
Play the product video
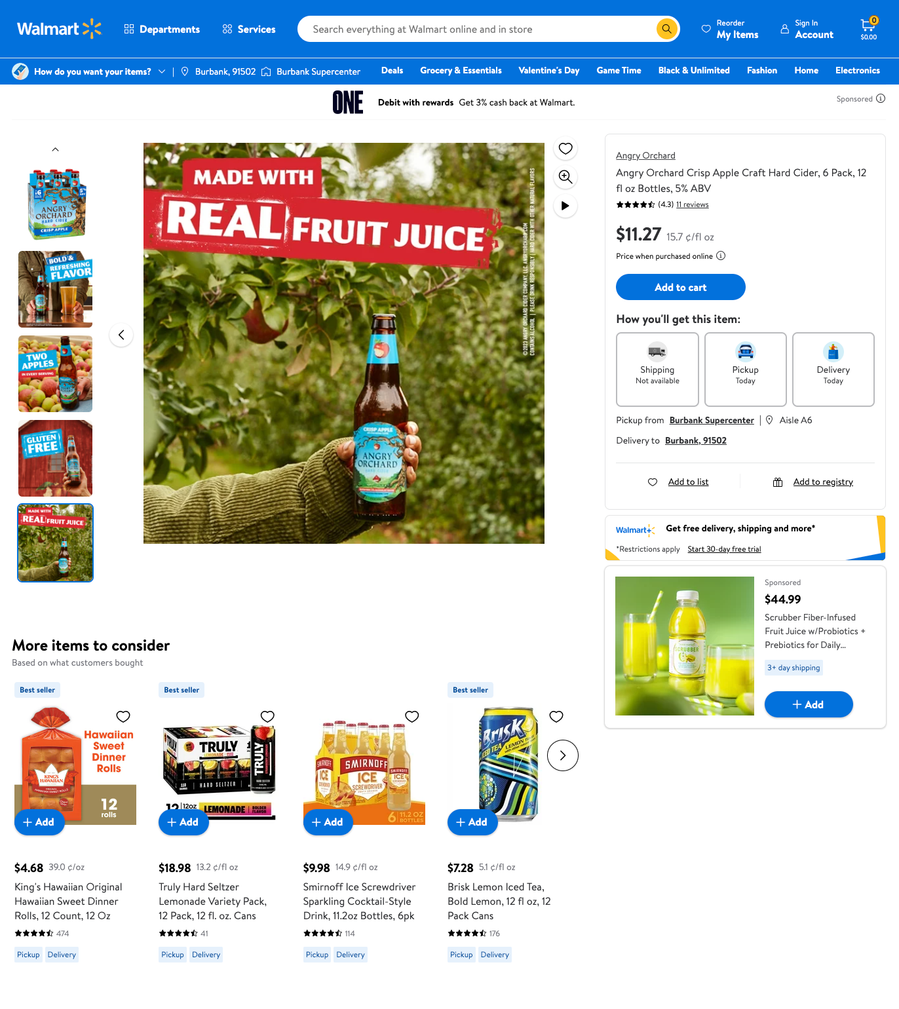click(x=565, y=206)
